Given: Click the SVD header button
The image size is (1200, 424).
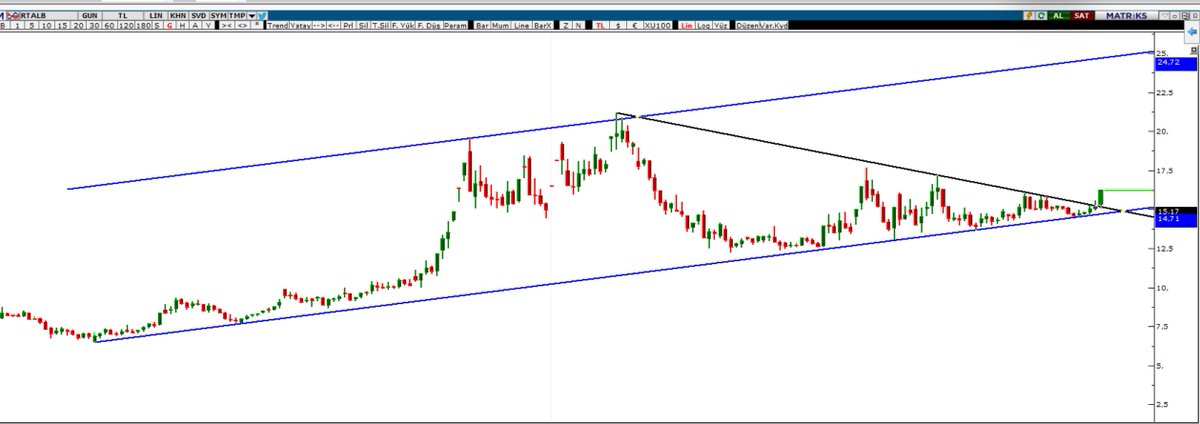Looking at the screenshot, I should point(199,16).
